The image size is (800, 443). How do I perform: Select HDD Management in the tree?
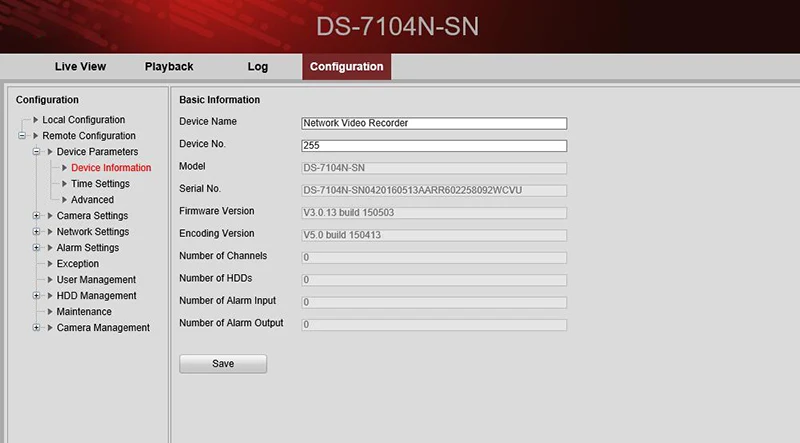(96, 296)
